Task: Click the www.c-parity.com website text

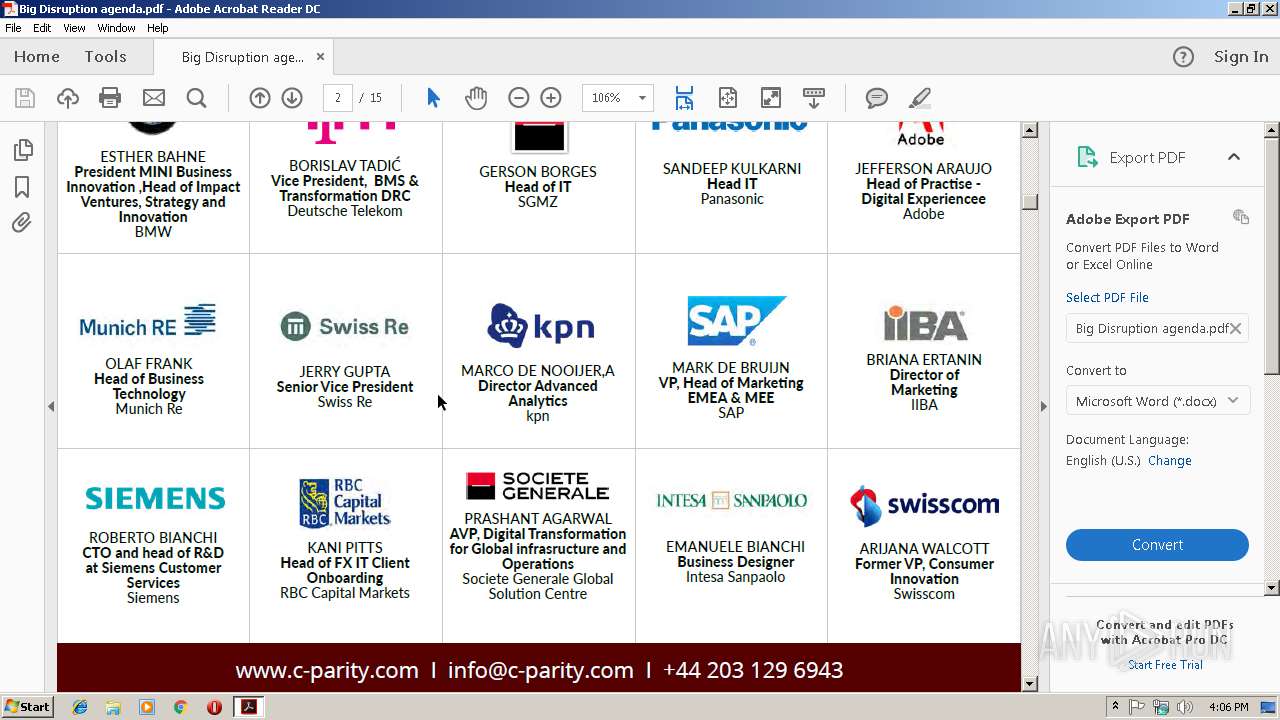Action: tap(327, 670)
